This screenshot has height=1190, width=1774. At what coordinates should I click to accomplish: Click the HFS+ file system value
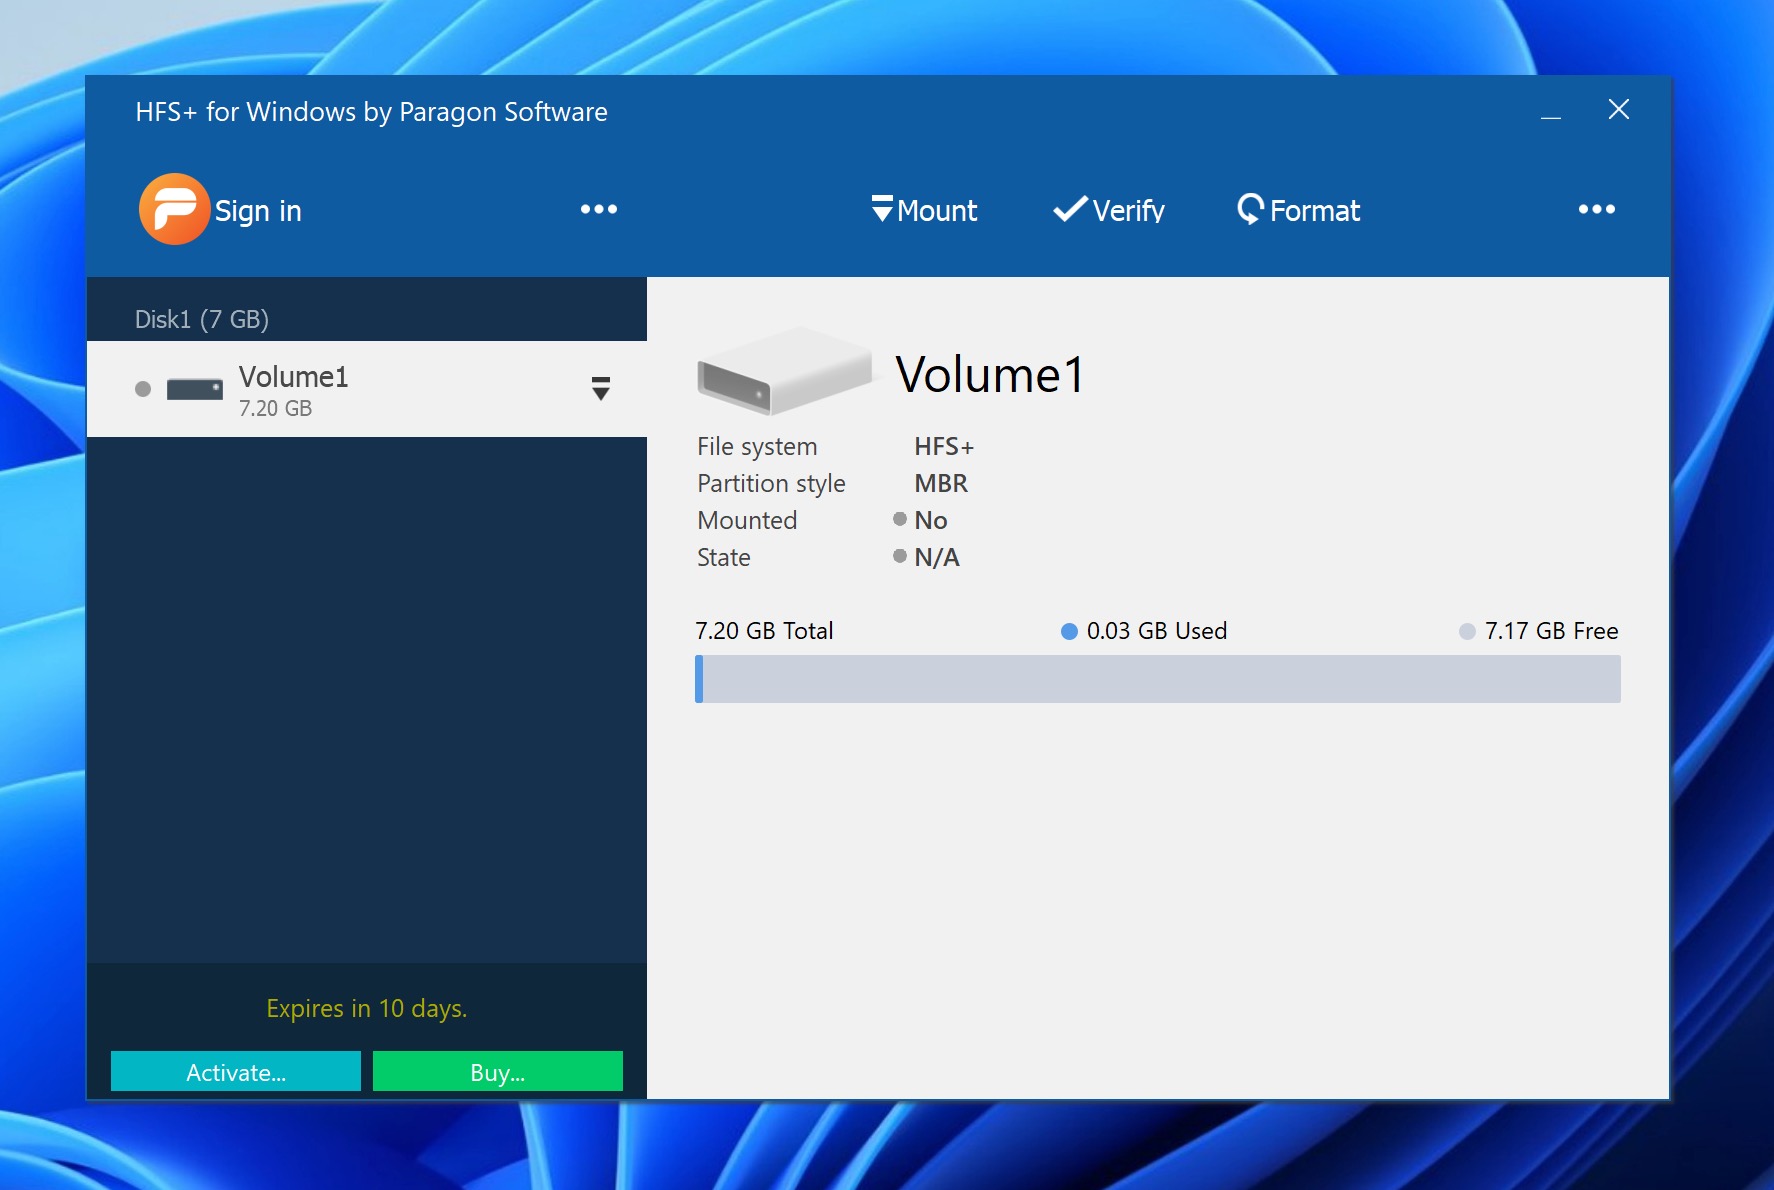coord(944,446)
